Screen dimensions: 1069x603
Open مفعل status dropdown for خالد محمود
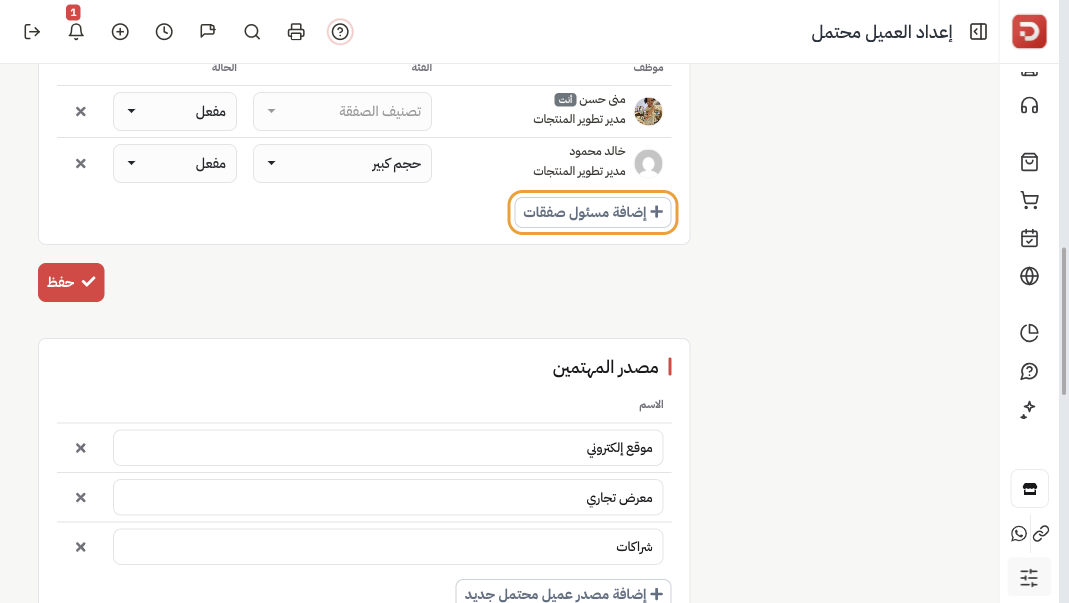[x=175, y=163]
